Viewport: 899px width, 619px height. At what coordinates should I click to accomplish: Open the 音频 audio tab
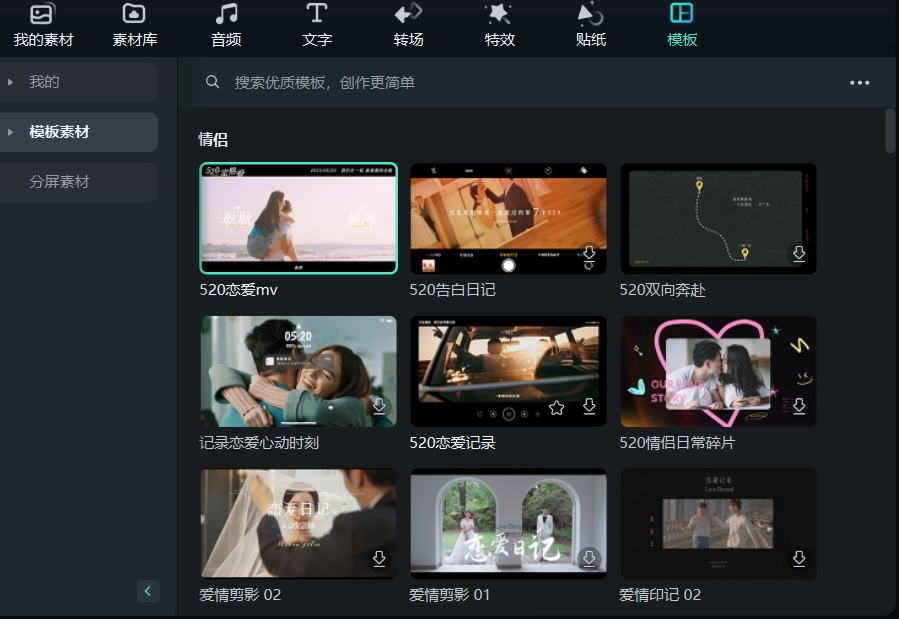(x=226, y=26)
